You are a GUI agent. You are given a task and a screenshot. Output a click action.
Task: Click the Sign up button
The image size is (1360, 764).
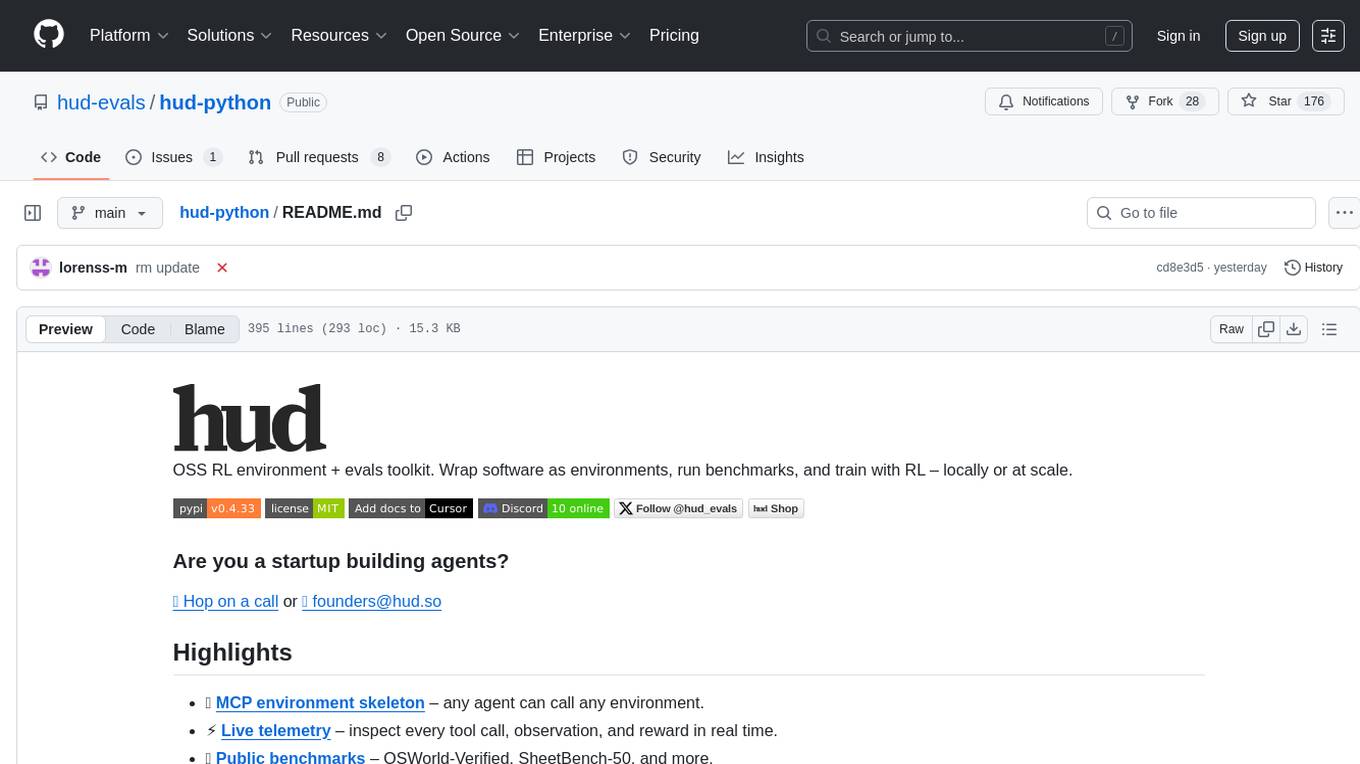[1262, 36]
